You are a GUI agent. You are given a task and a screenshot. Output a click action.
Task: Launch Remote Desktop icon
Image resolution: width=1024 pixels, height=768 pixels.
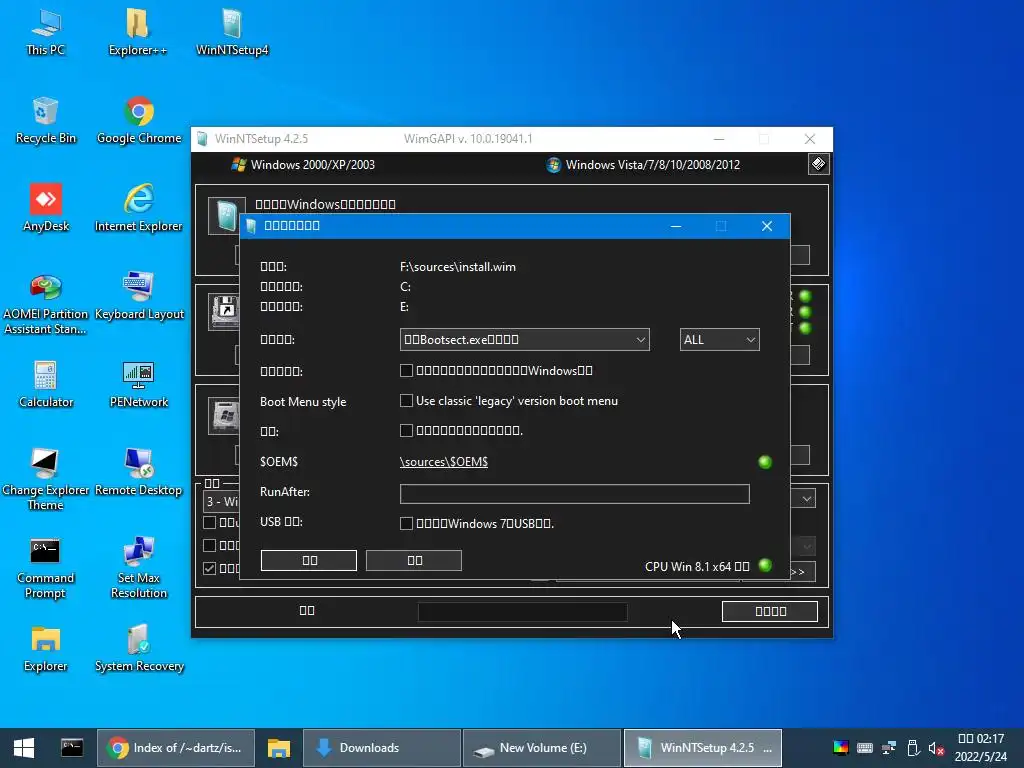[138, 473]
